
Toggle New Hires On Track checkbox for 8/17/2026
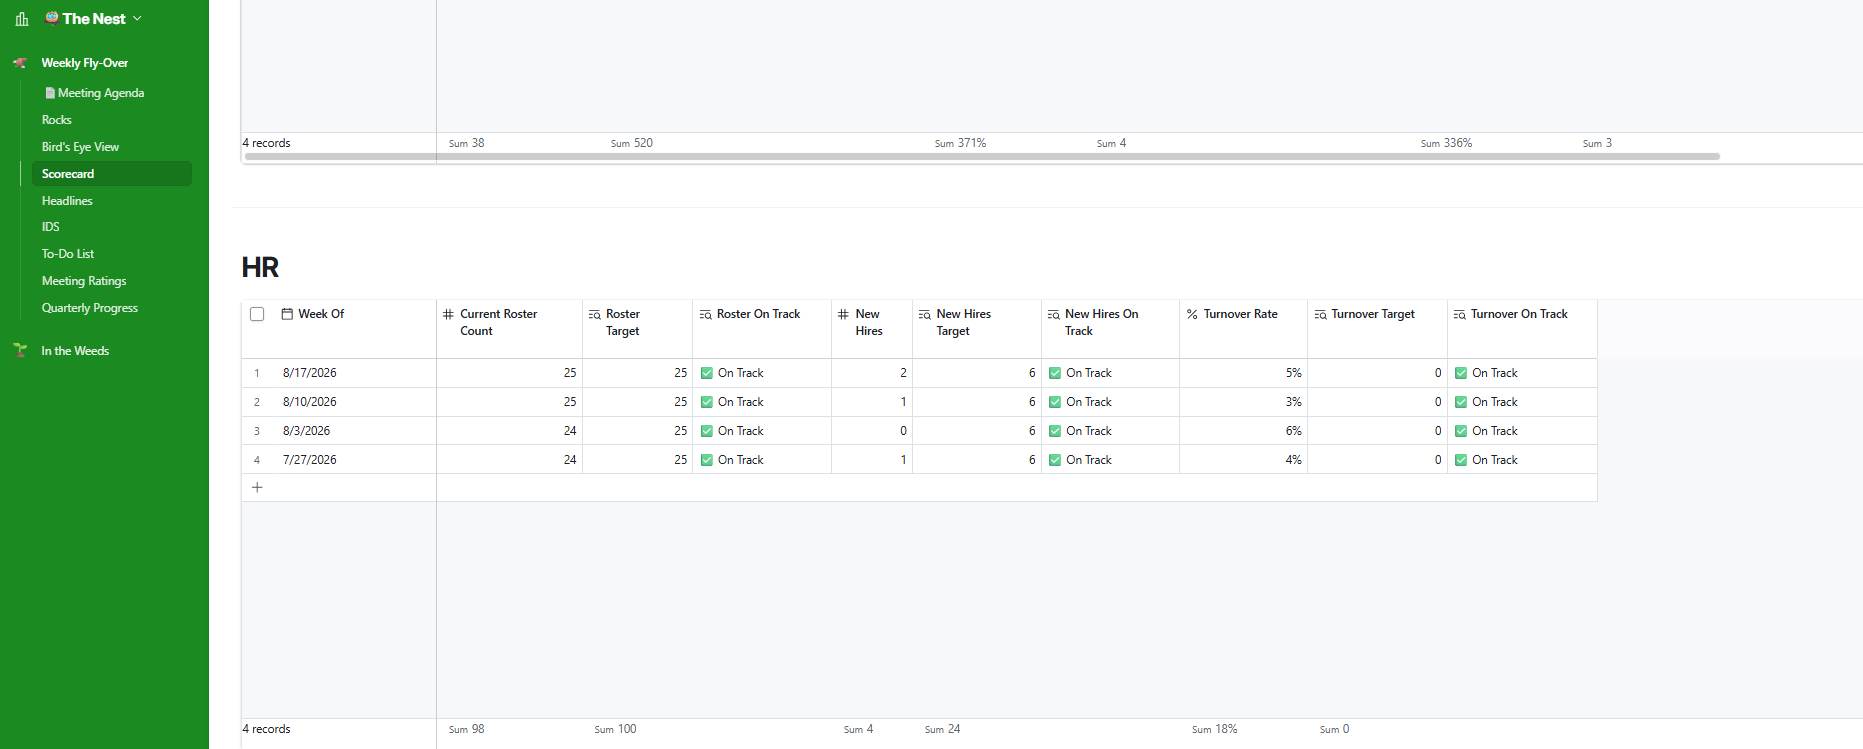[1055, 373]
